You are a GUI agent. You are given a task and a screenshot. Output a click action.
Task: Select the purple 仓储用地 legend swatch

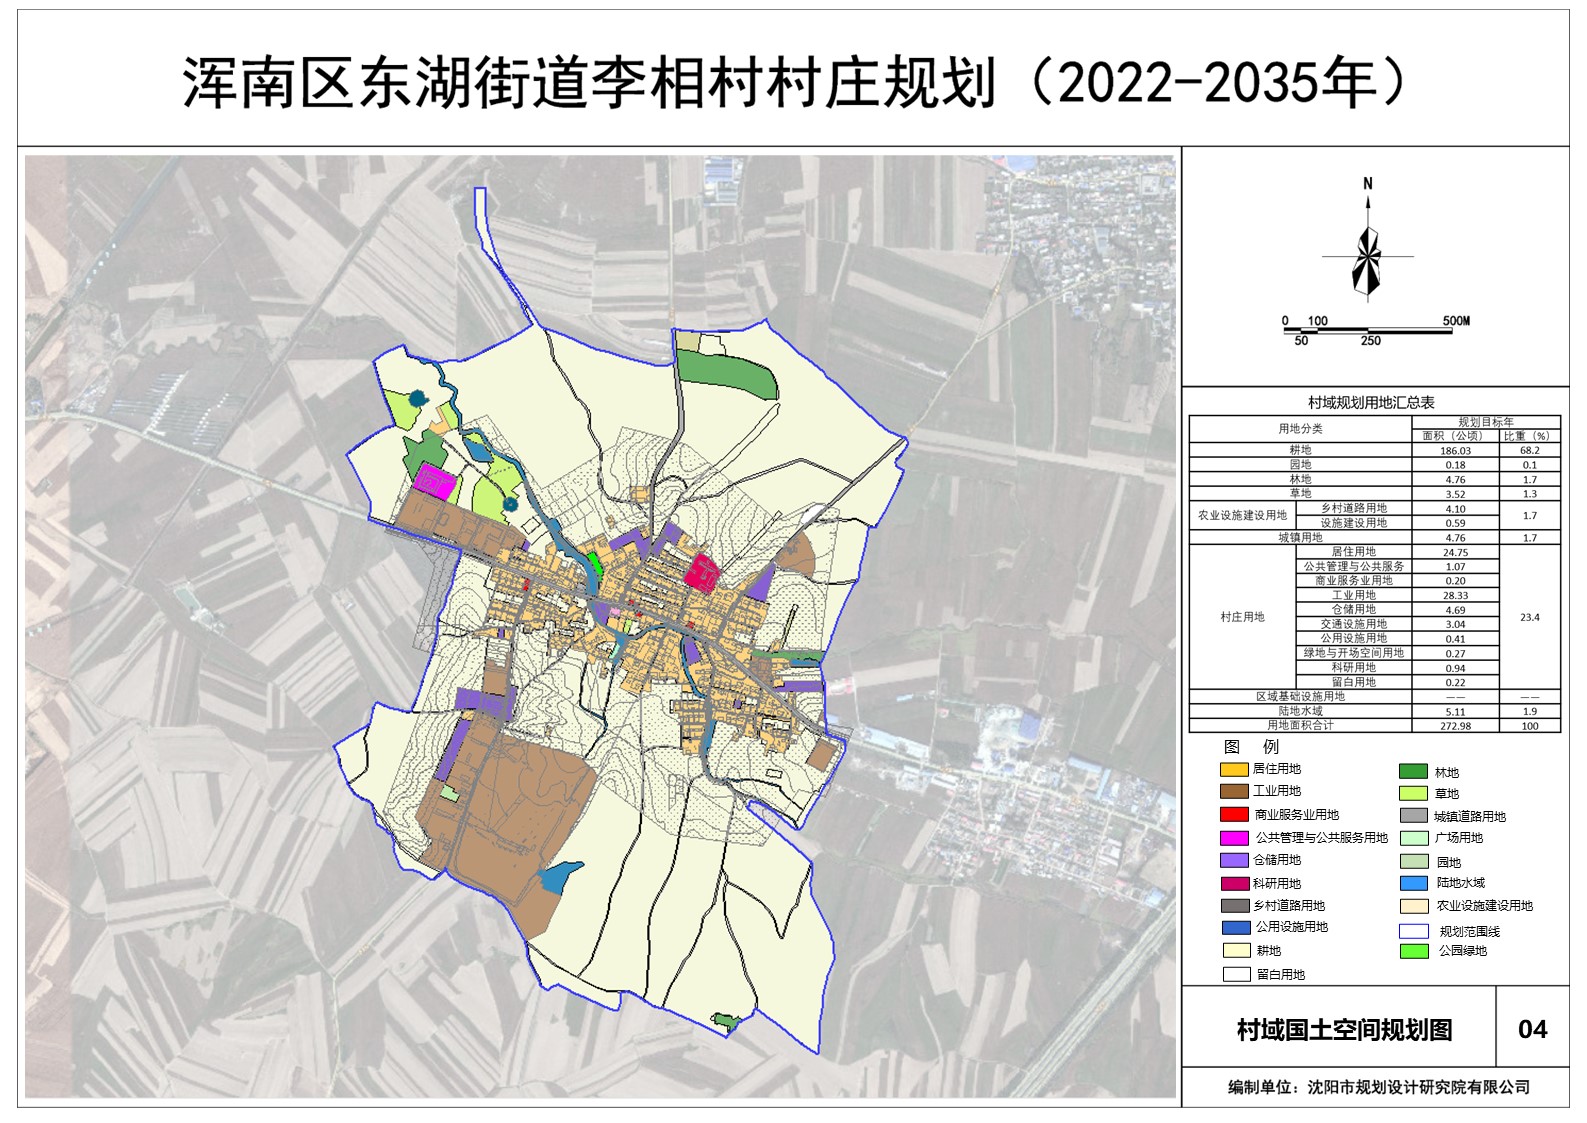click(1234, 860)
